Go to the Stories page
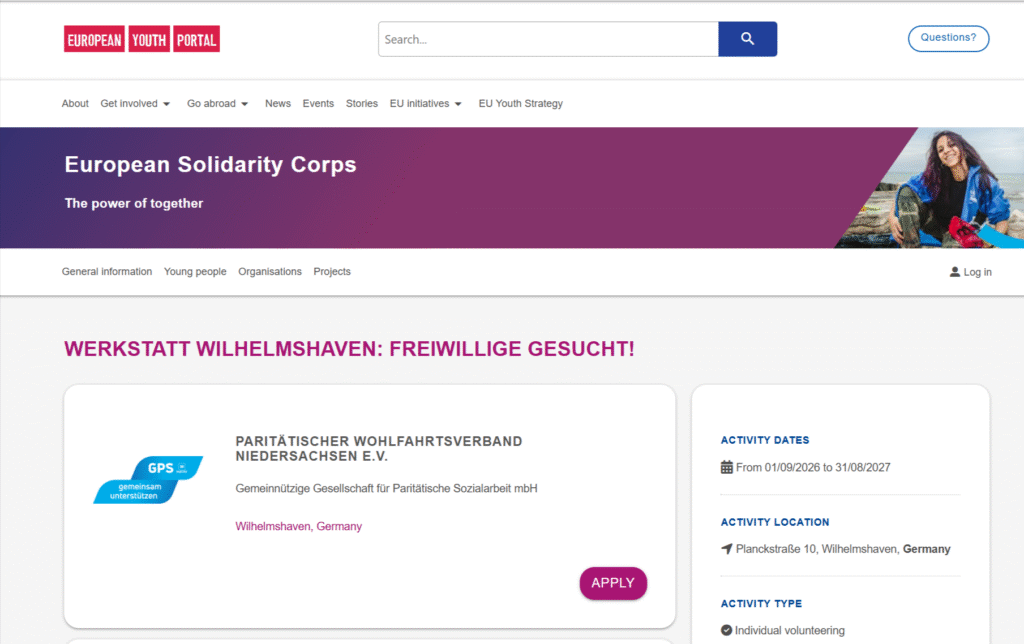 362,104
